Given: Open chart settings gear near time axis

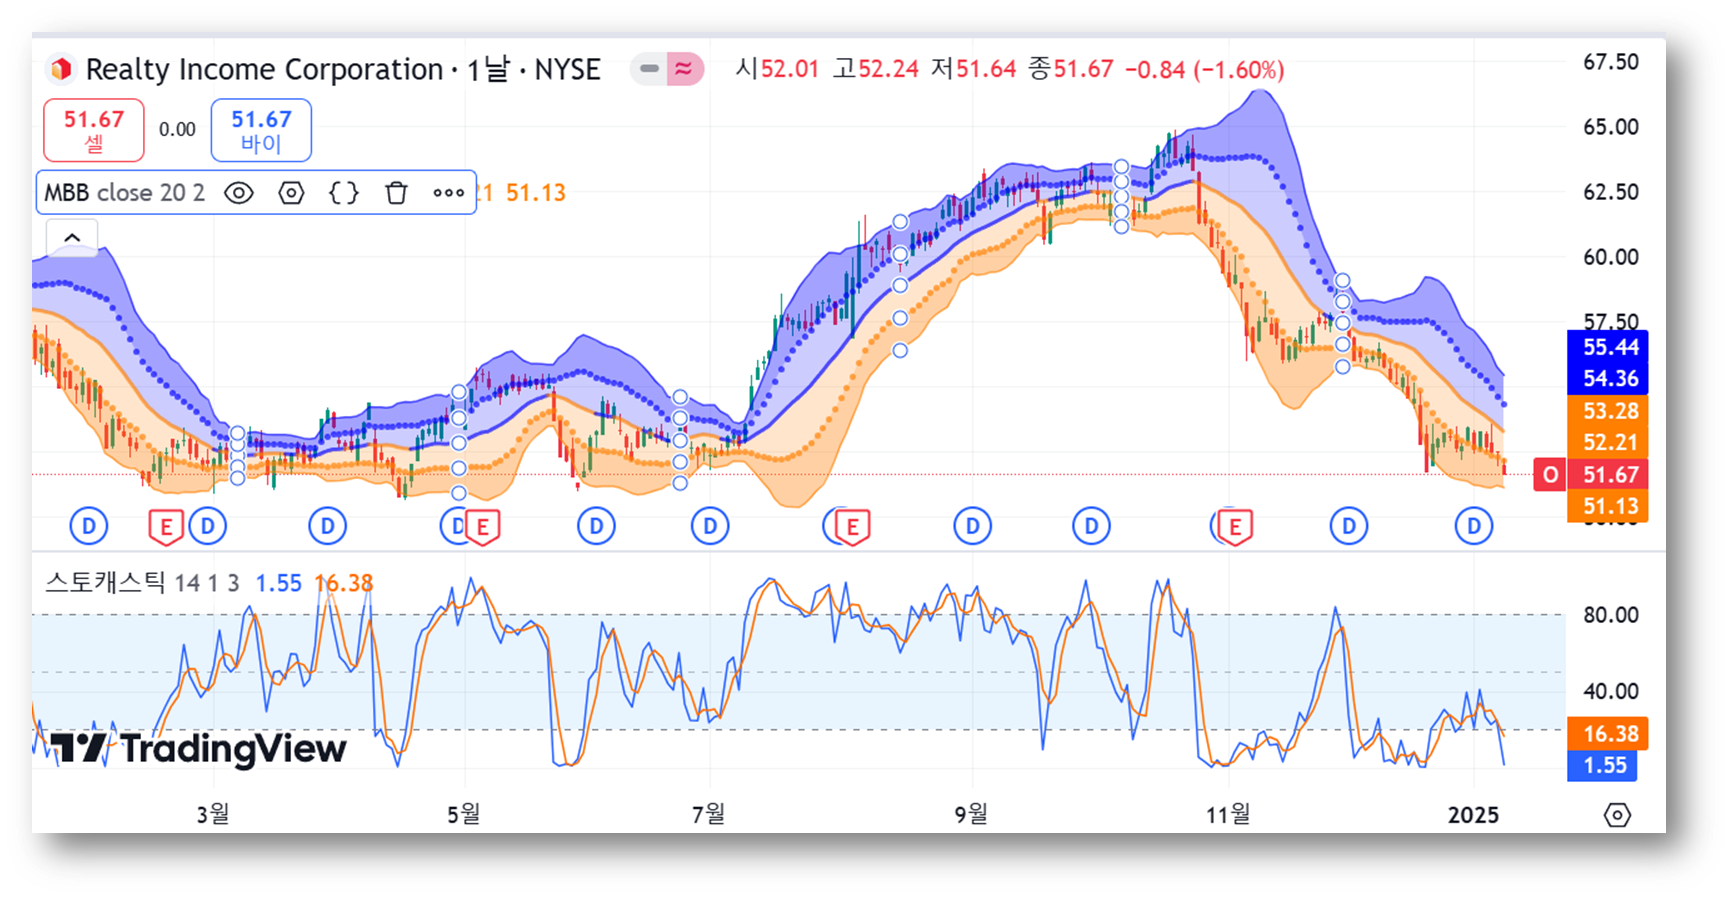Looking at the screenshot, I should 1617,815.
